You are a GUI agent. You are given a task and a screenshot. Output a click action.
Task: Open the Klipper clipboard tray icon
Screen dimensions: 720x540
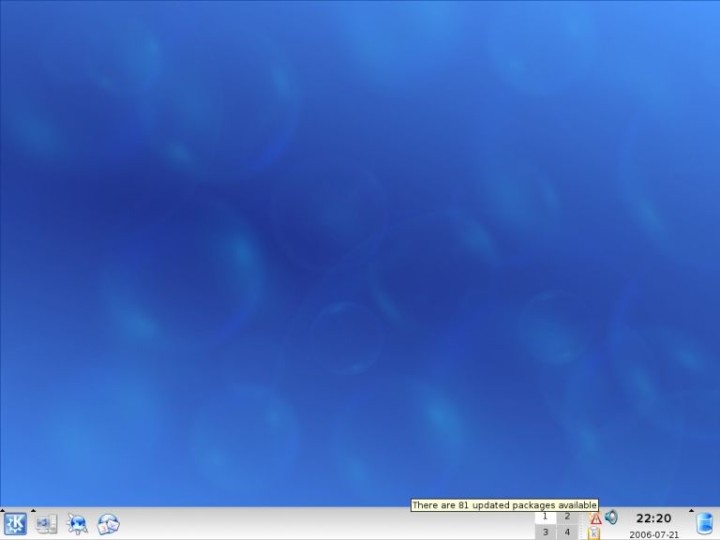pyautogui.click(x=594, y=534)
